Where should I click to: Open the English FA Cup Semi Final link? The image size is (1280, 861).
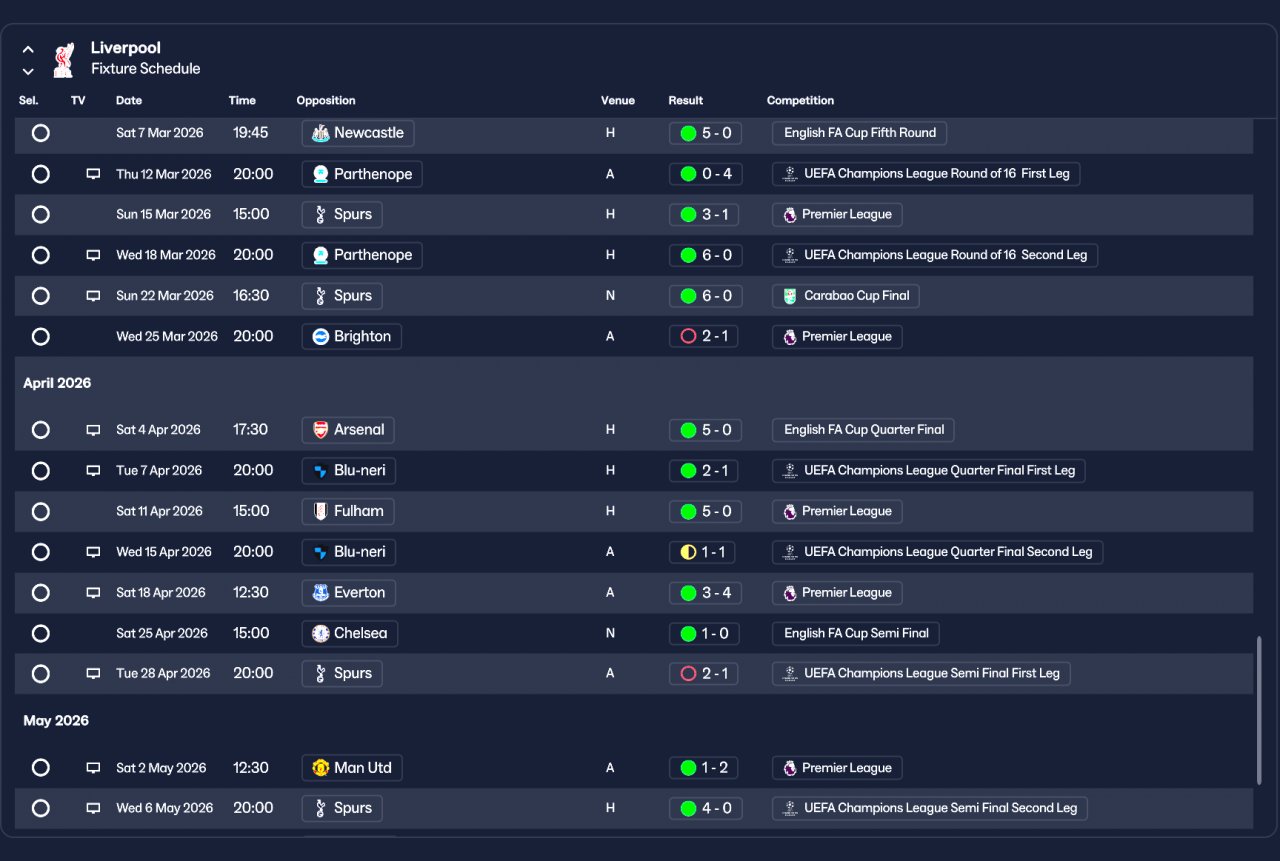(856, 633)
